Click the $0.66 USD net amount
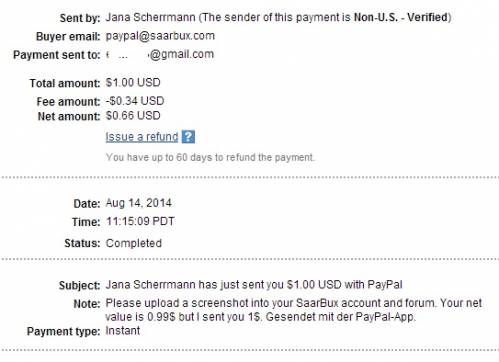 click(133, 116)
